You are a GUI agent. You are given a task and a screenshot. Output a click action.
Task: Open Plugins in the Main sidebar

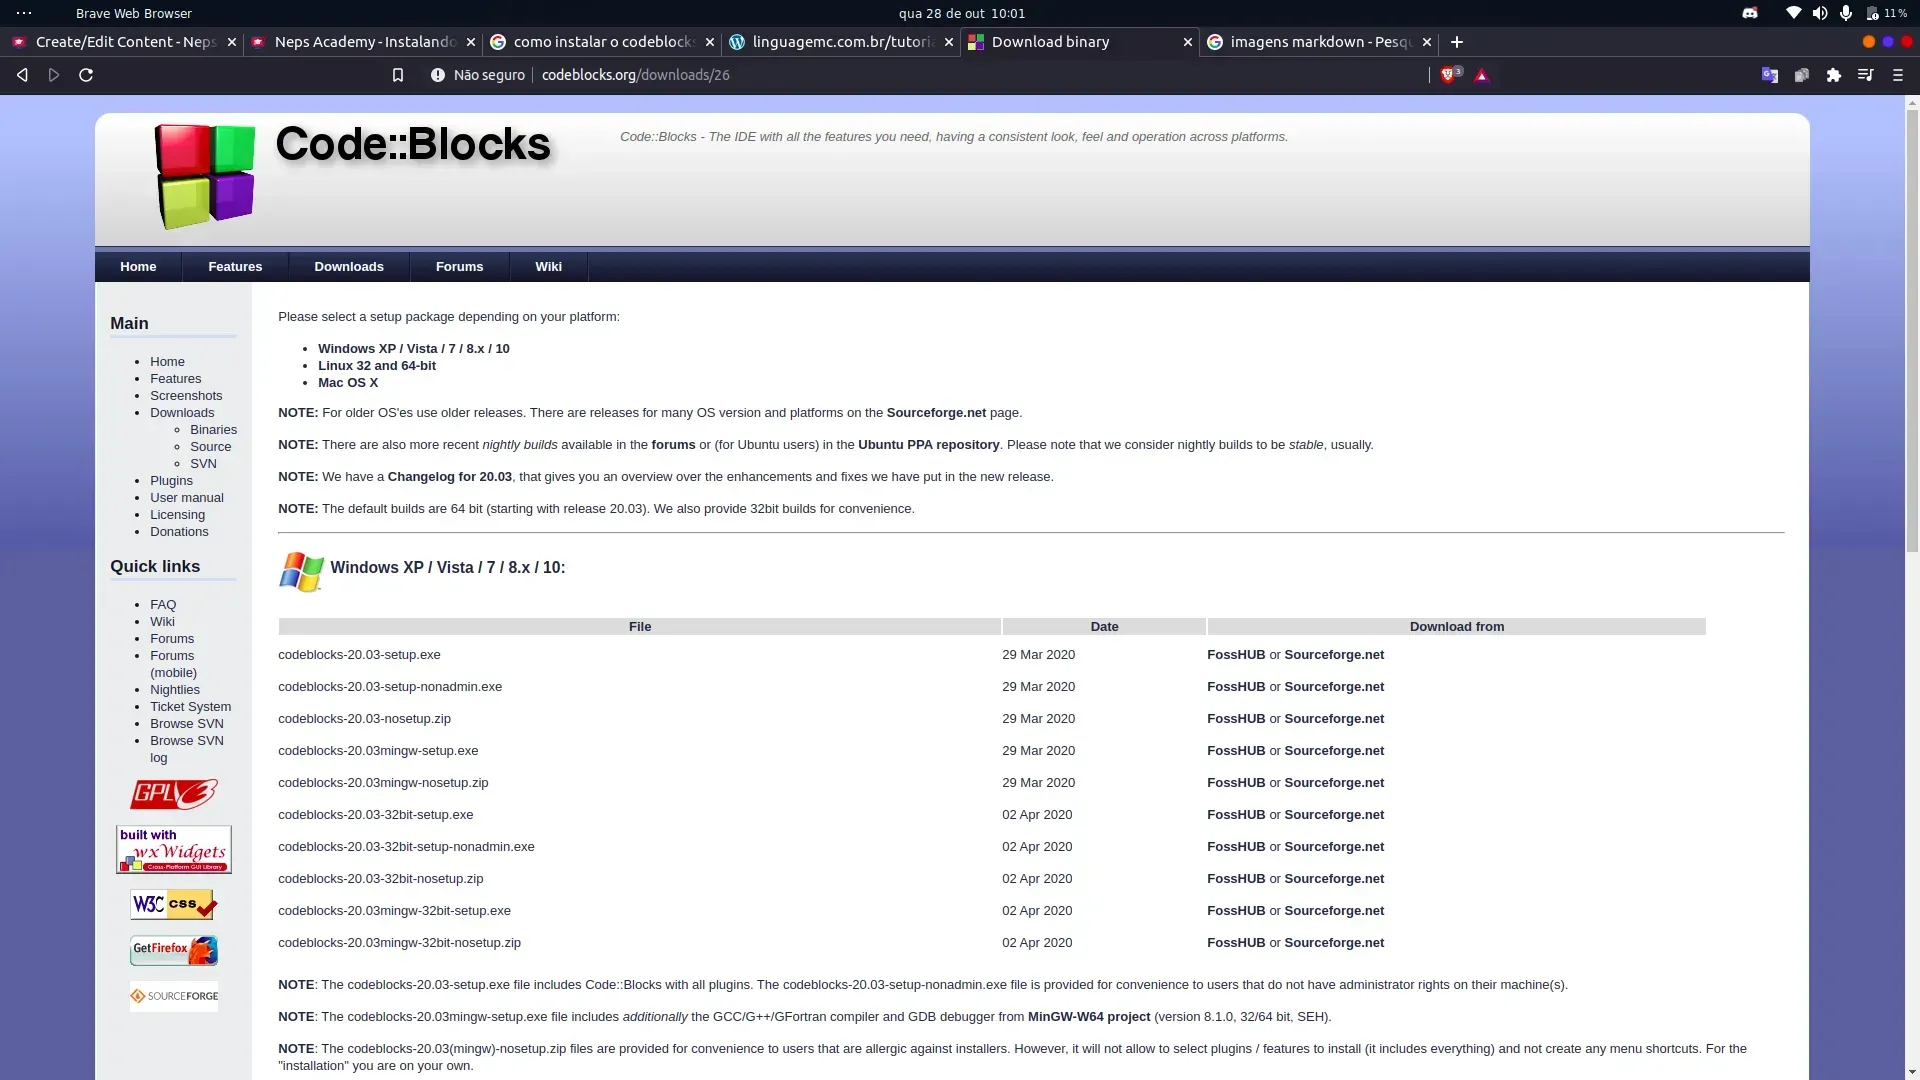tap(171, 481)
